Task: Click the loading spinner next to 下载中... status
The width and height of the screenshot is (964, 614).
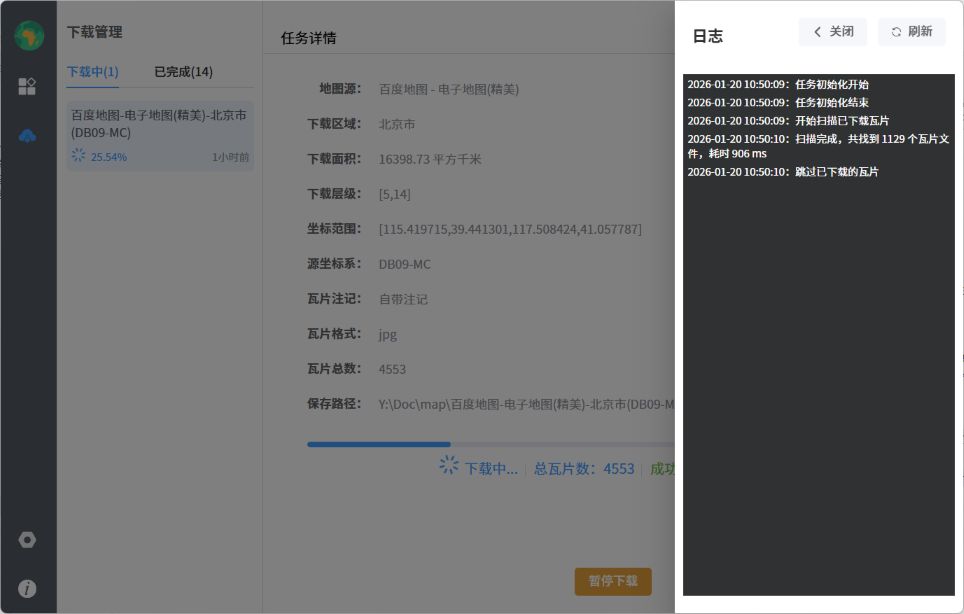Action: tap(449, 466)
